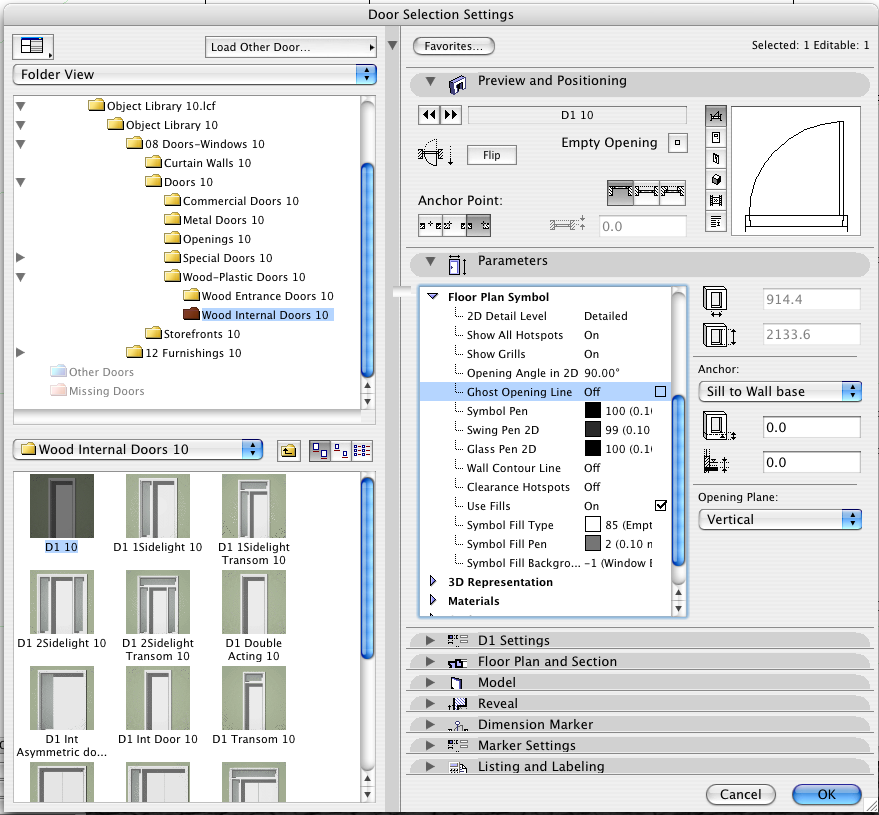
Task: Expand the D1 Settings panel
Action: pyautogui.click(x=431, y=640)
